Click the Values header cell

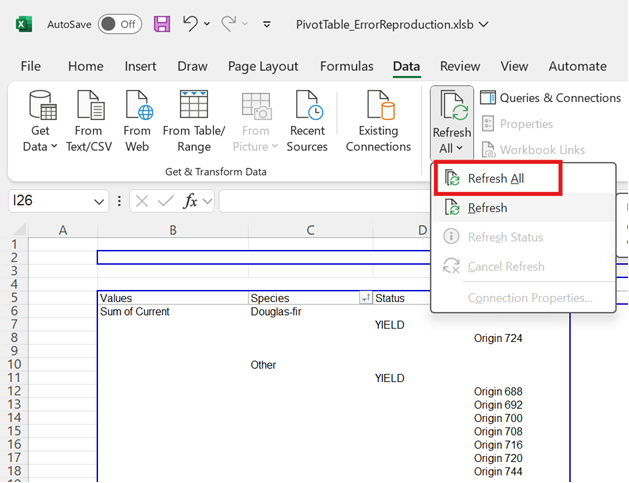click(x=173, y=298)
